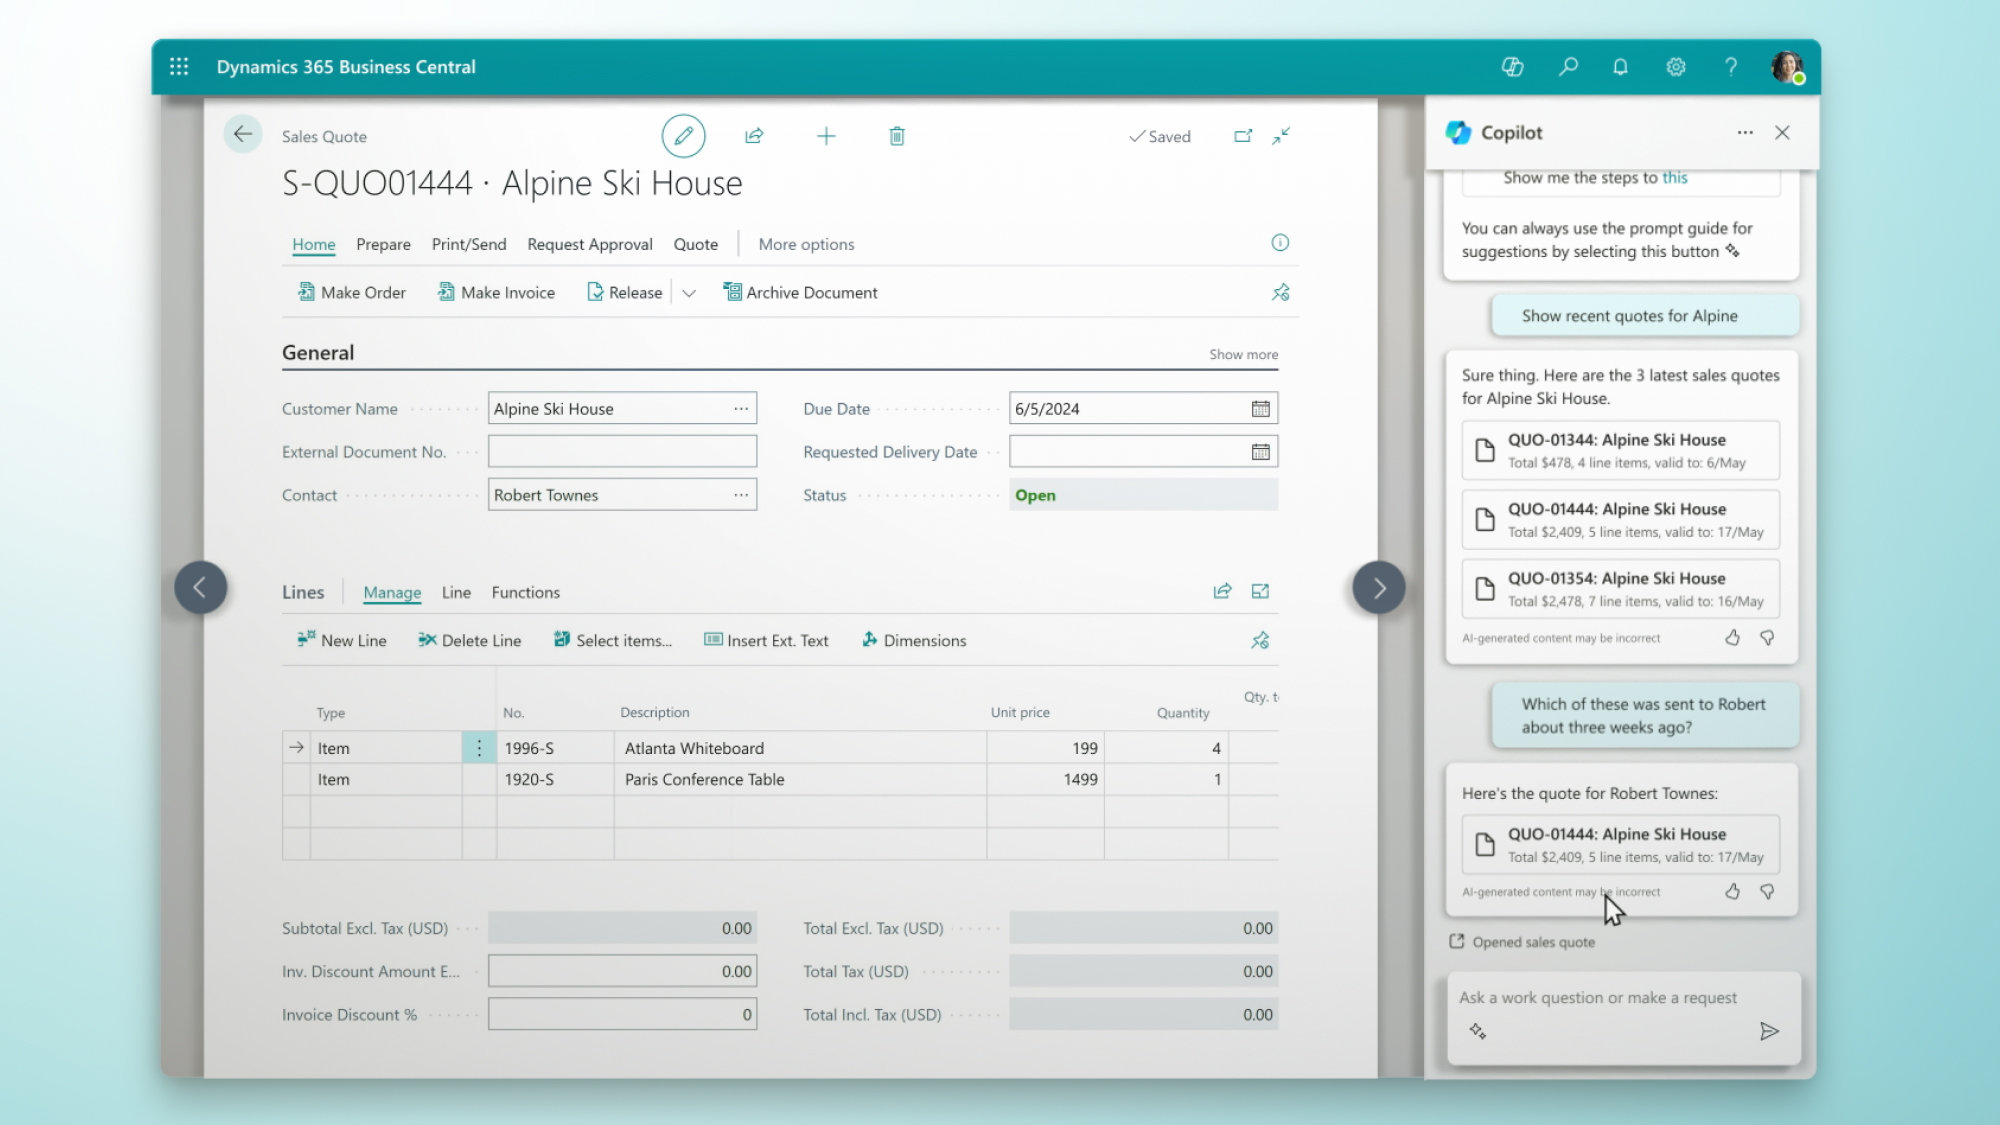Switch to the Prepare tab

pyautogui.click(x=383, y=244)
